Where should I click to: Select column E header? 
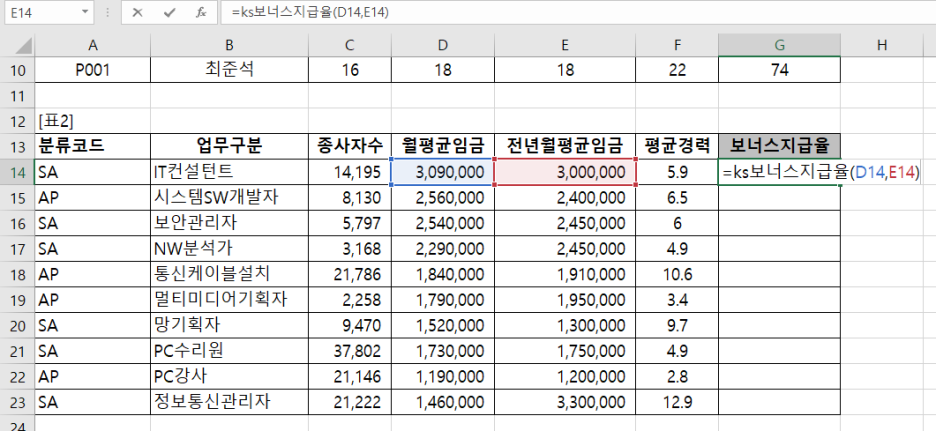click(x=565, y=45)
